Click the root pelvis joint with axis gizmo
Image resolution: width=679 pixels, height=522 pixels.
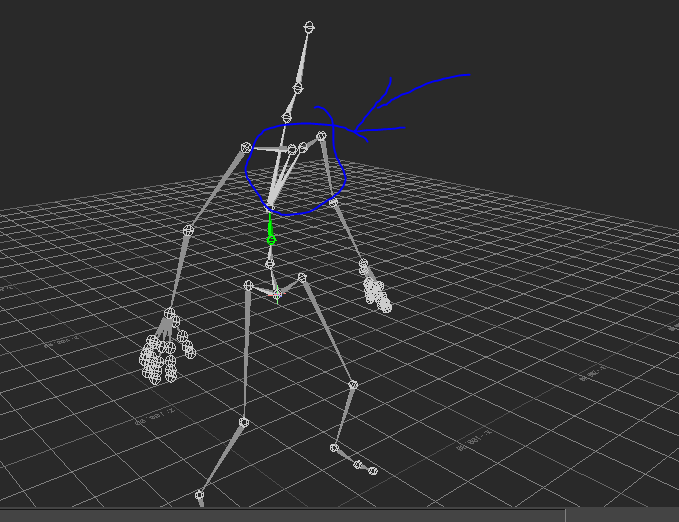[277, 295]
